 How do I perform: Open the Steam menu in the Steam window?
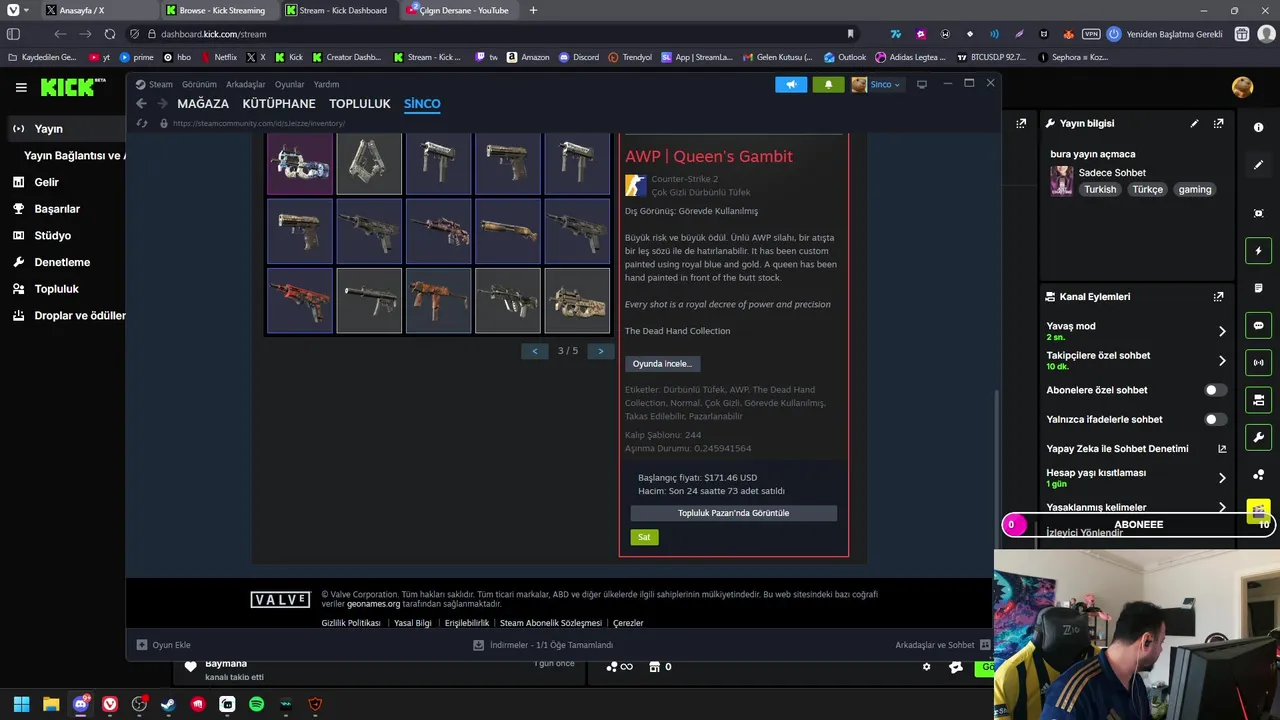click(x=160, y=85)
